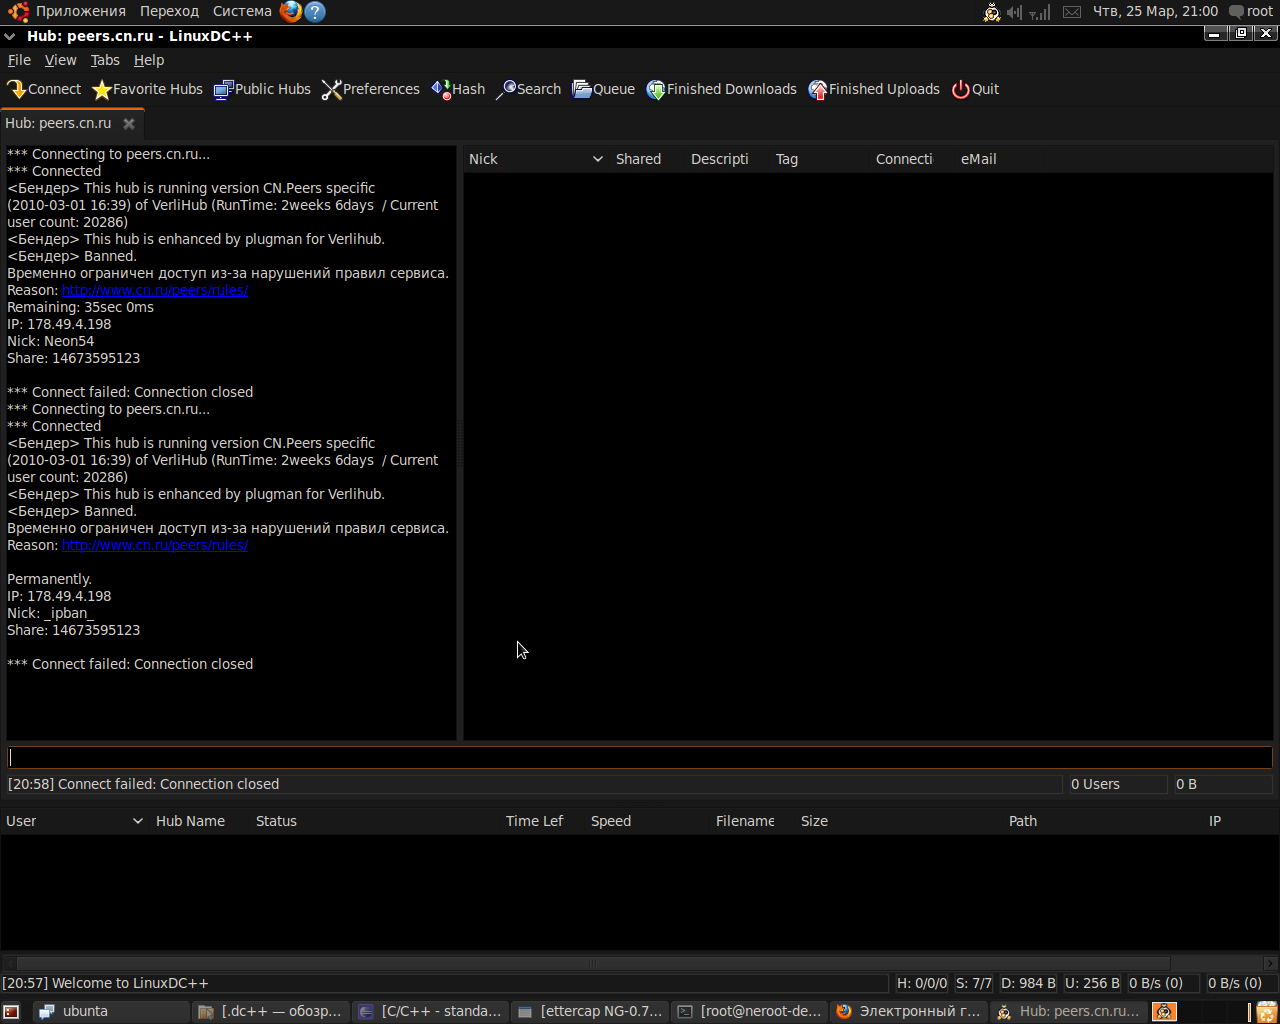
Task: Click the trash icon in bottom panel
Action: (x=1266, y=1011)
